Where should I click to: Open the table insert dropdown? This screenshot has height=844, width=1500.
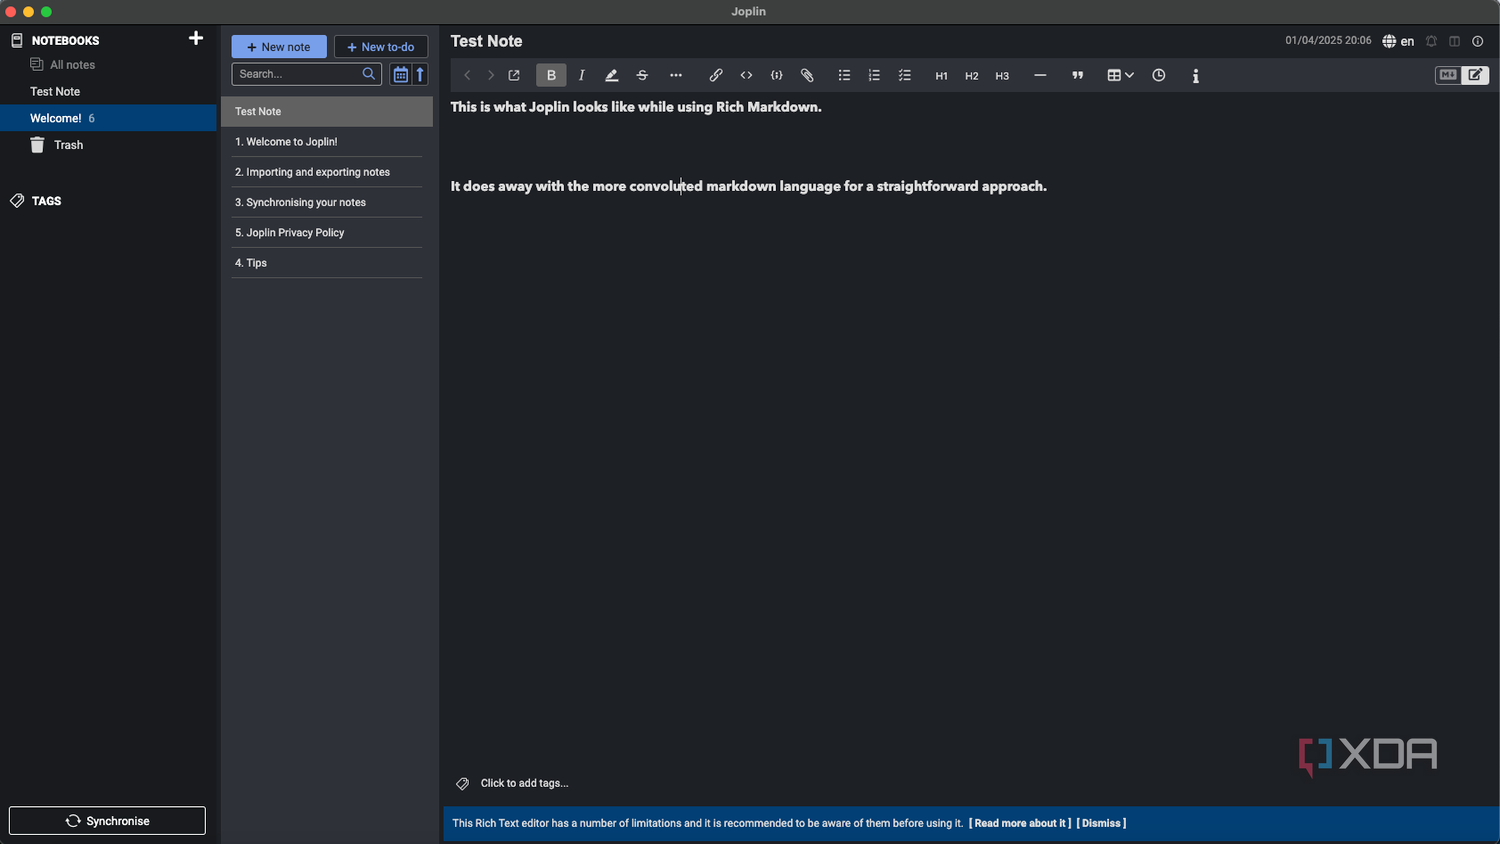(x=1120, y=75)
